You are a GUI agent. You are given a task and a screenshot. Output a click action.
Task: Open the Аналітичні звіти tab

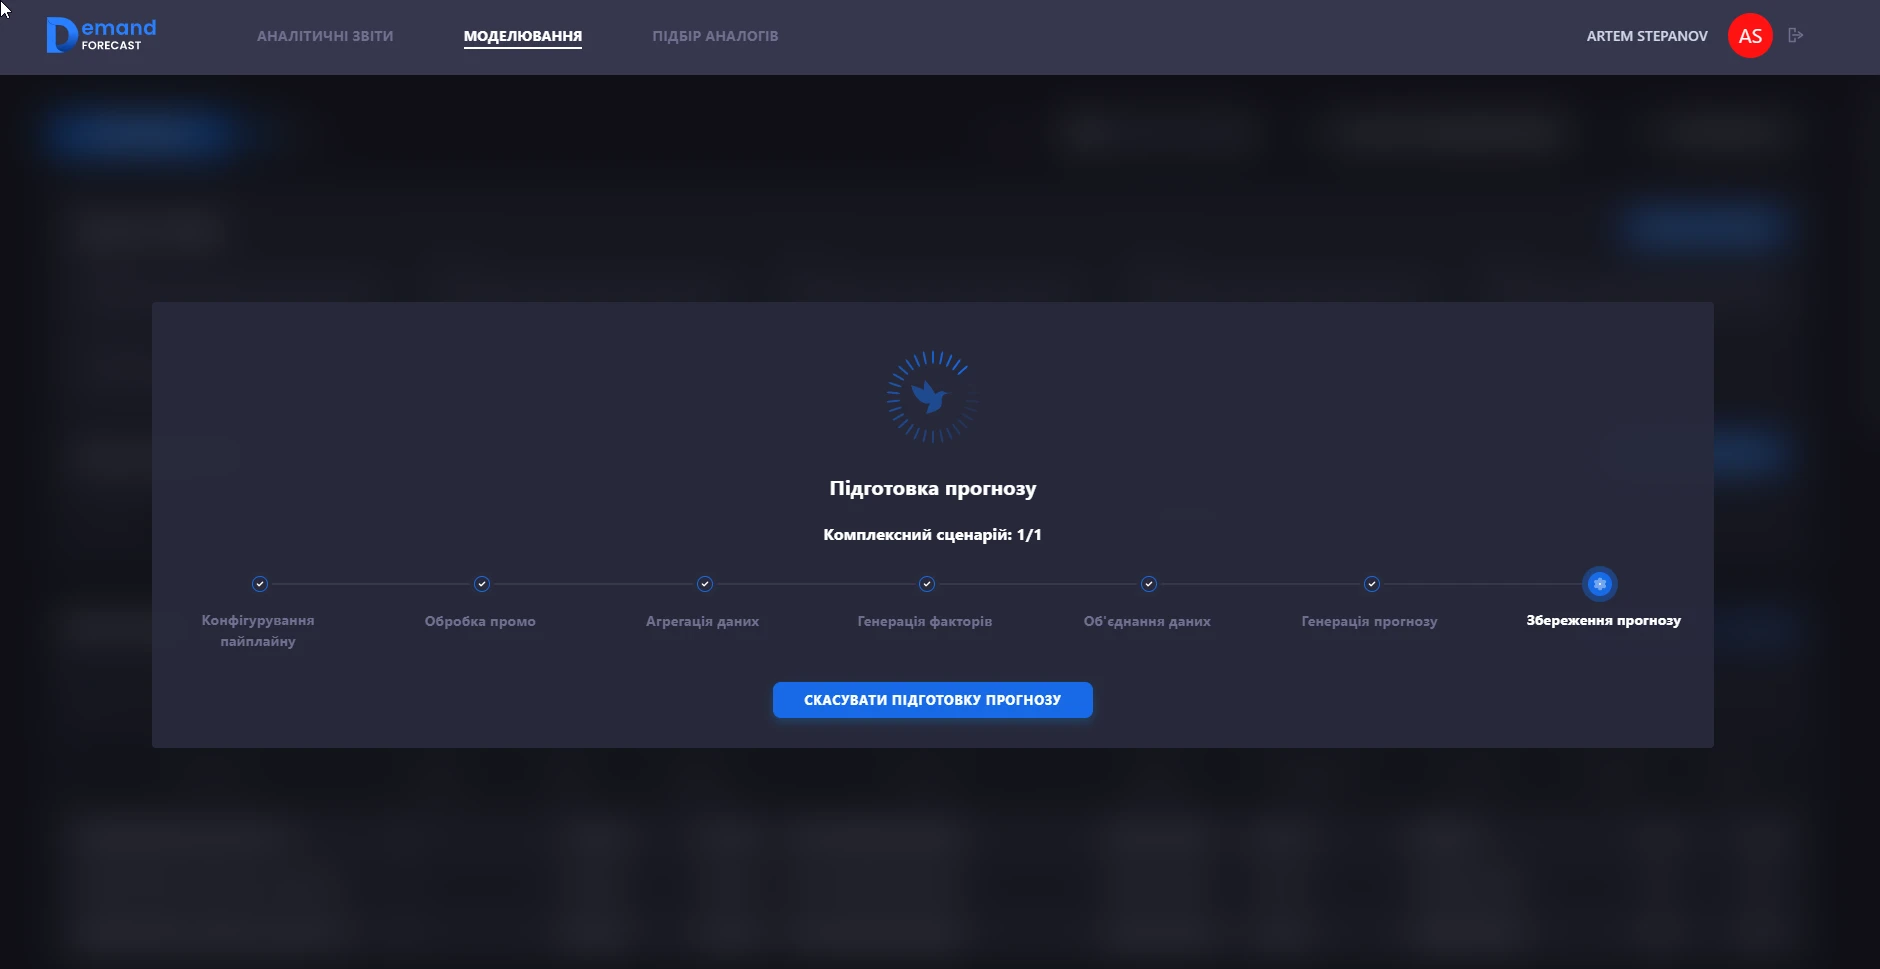tap(325, 36)
